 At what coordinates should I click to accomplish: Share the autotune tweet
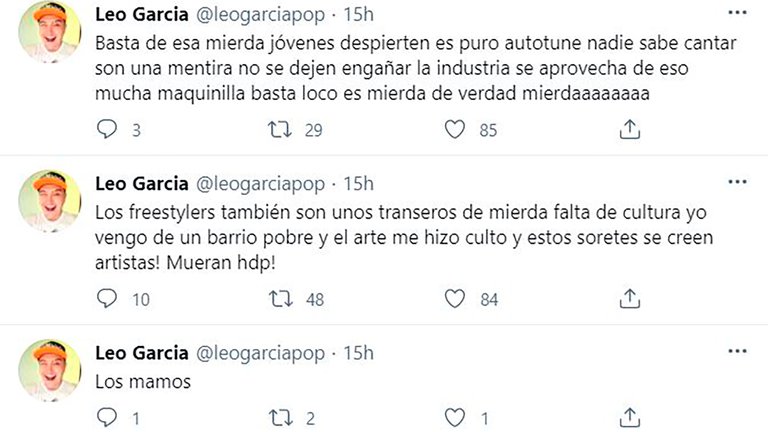pos(630,129)
